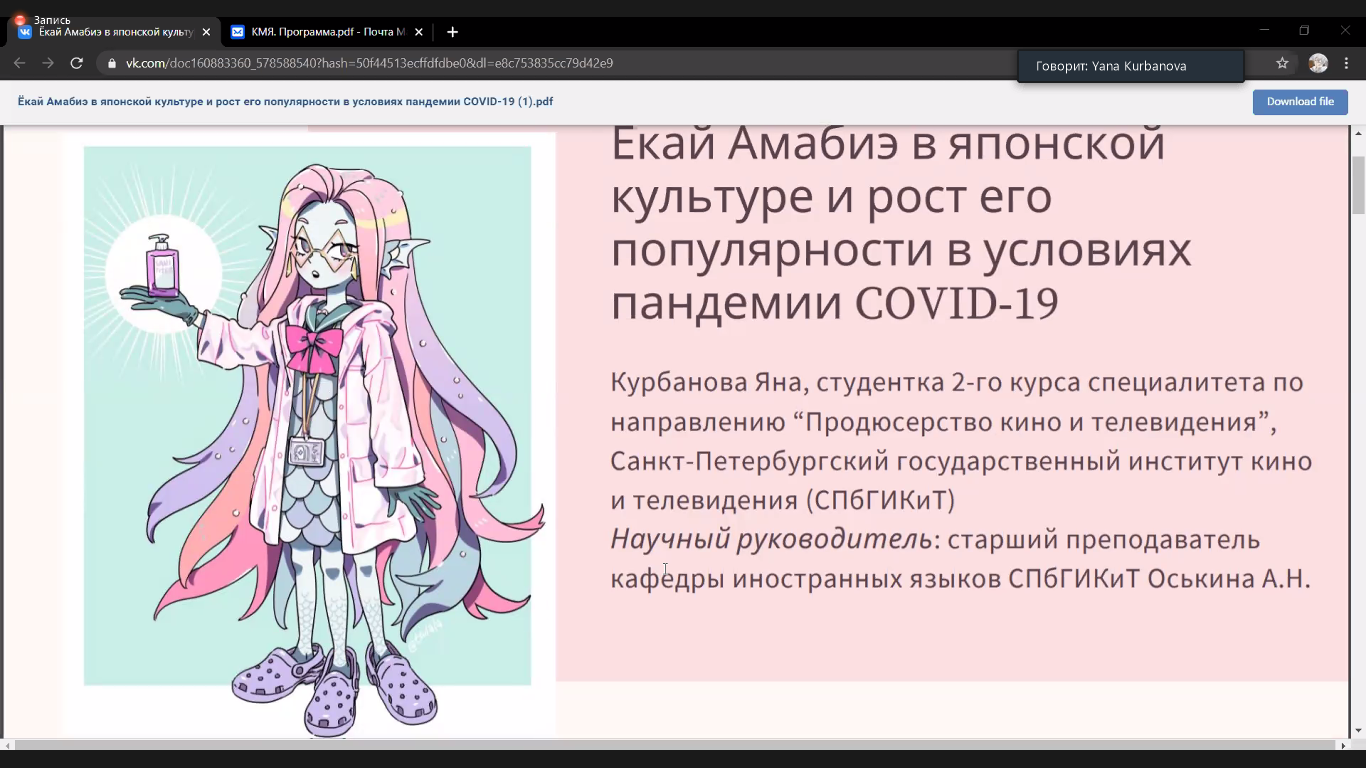
Task: Restore down the Chrome window
Action: click(1304, 31)
